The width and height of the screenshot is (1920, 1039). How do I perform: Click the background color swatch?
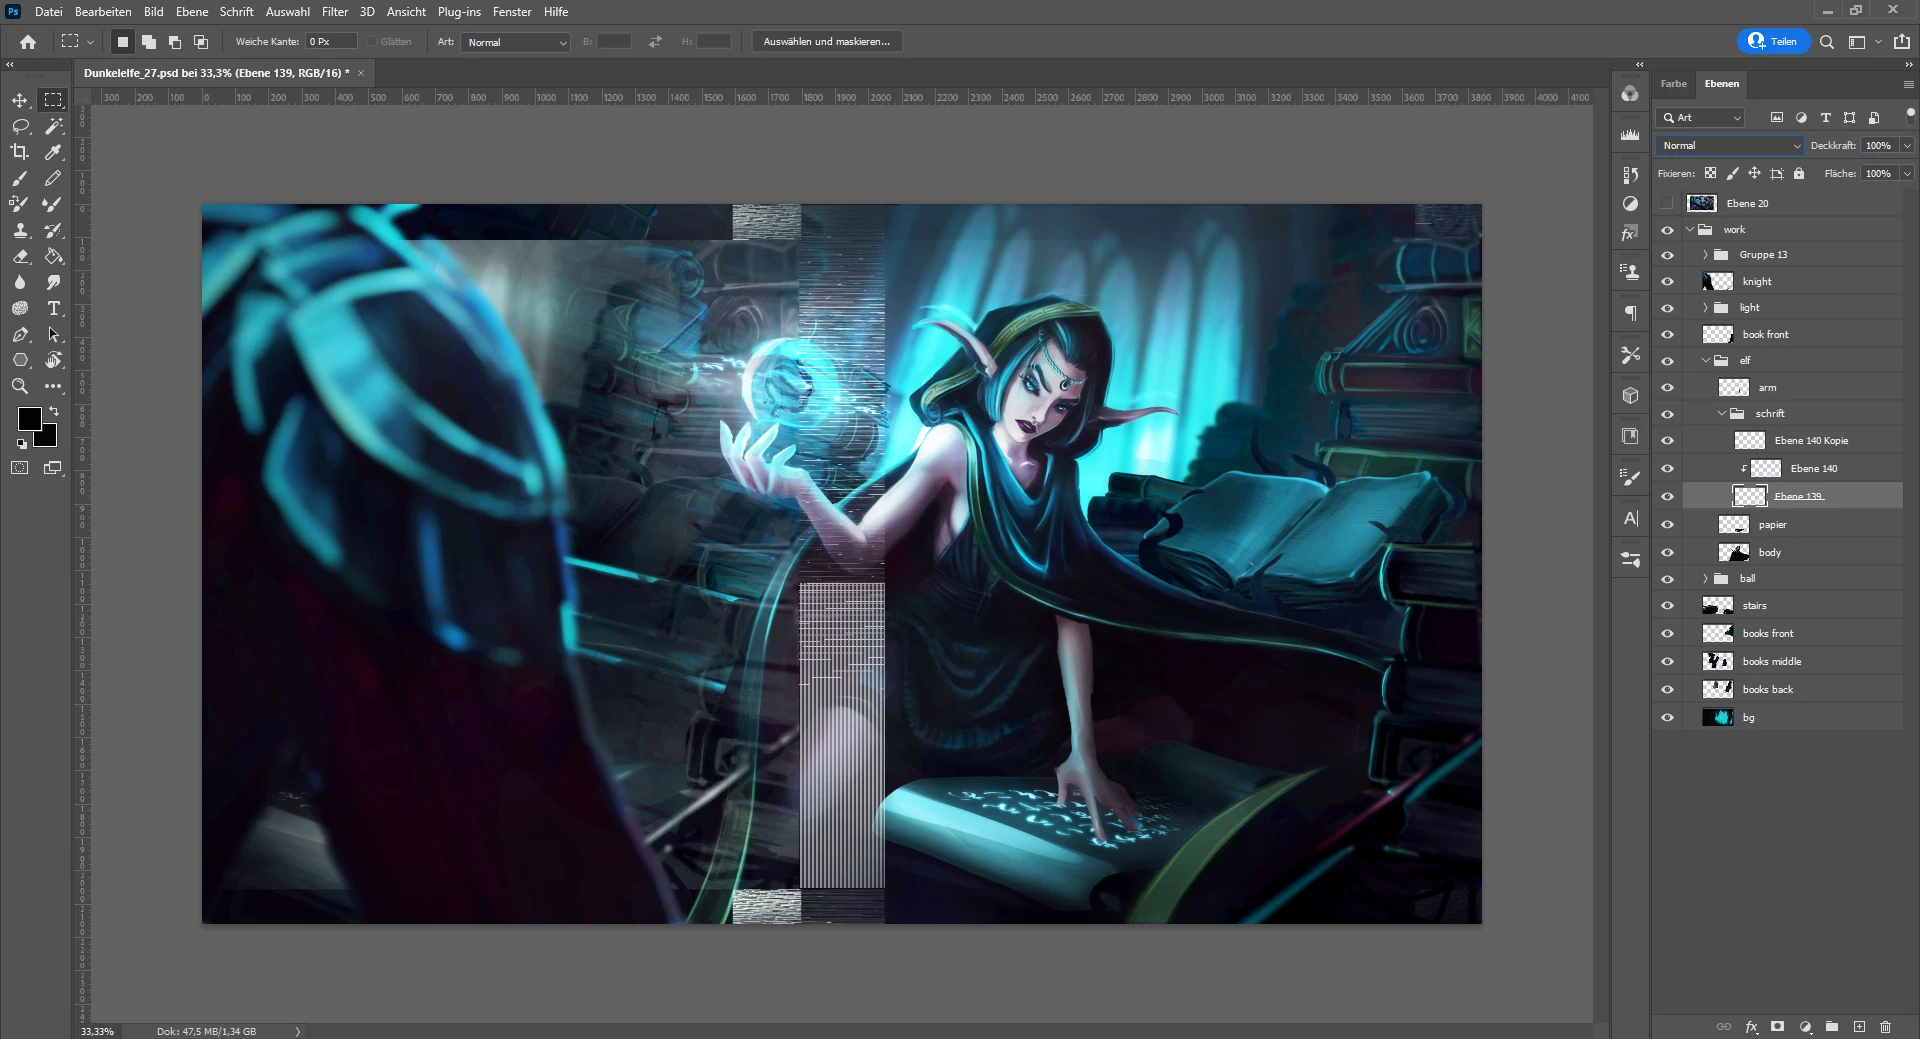click(x=47, y=437)
